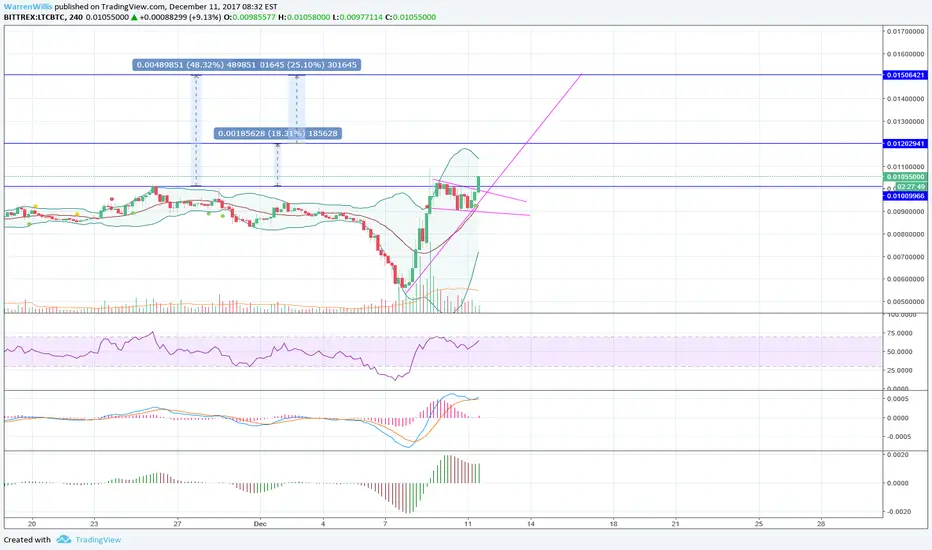Image resolution: width=932 pixels, height=550 pixels.
Task: Click the 0.00800000 price axis label
Action: click(905, 234)
